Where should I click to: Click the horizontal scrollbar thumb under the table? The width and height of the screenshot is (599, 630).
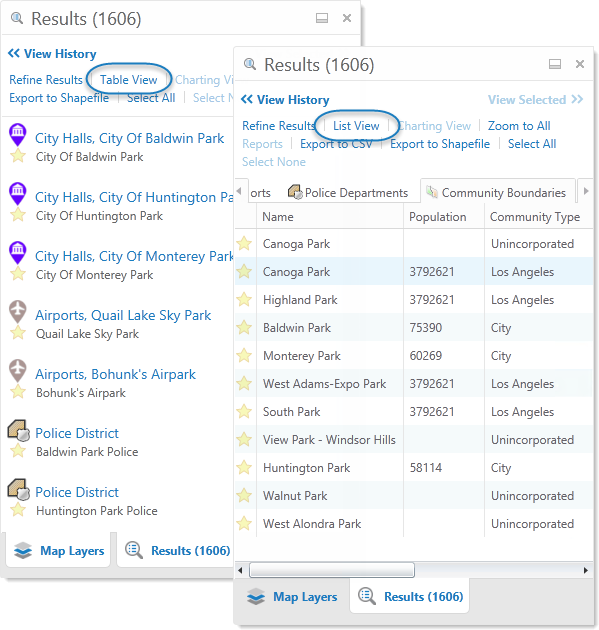[332, 570]
